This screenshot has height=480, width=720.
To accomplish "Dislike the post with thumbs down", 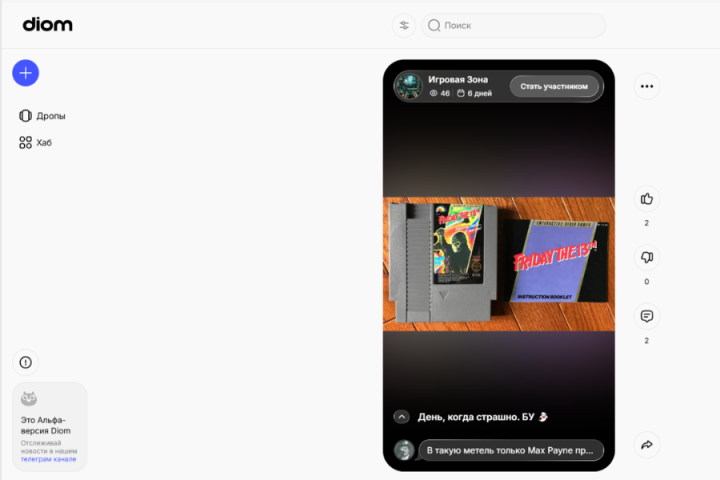I will pos(647,257).
